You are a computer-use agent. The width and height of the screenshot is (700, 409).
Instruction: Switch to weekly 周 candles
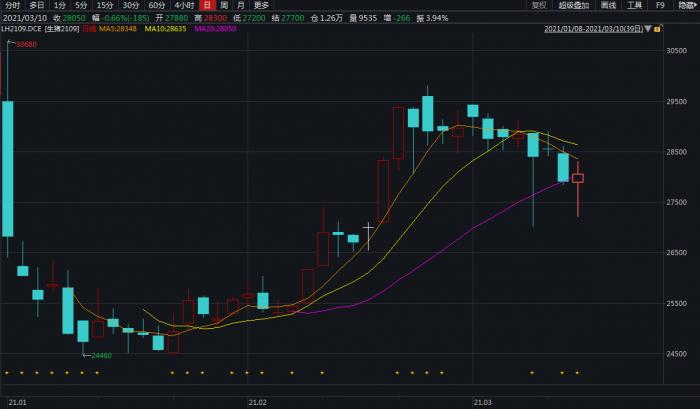[x=224, y=5]
